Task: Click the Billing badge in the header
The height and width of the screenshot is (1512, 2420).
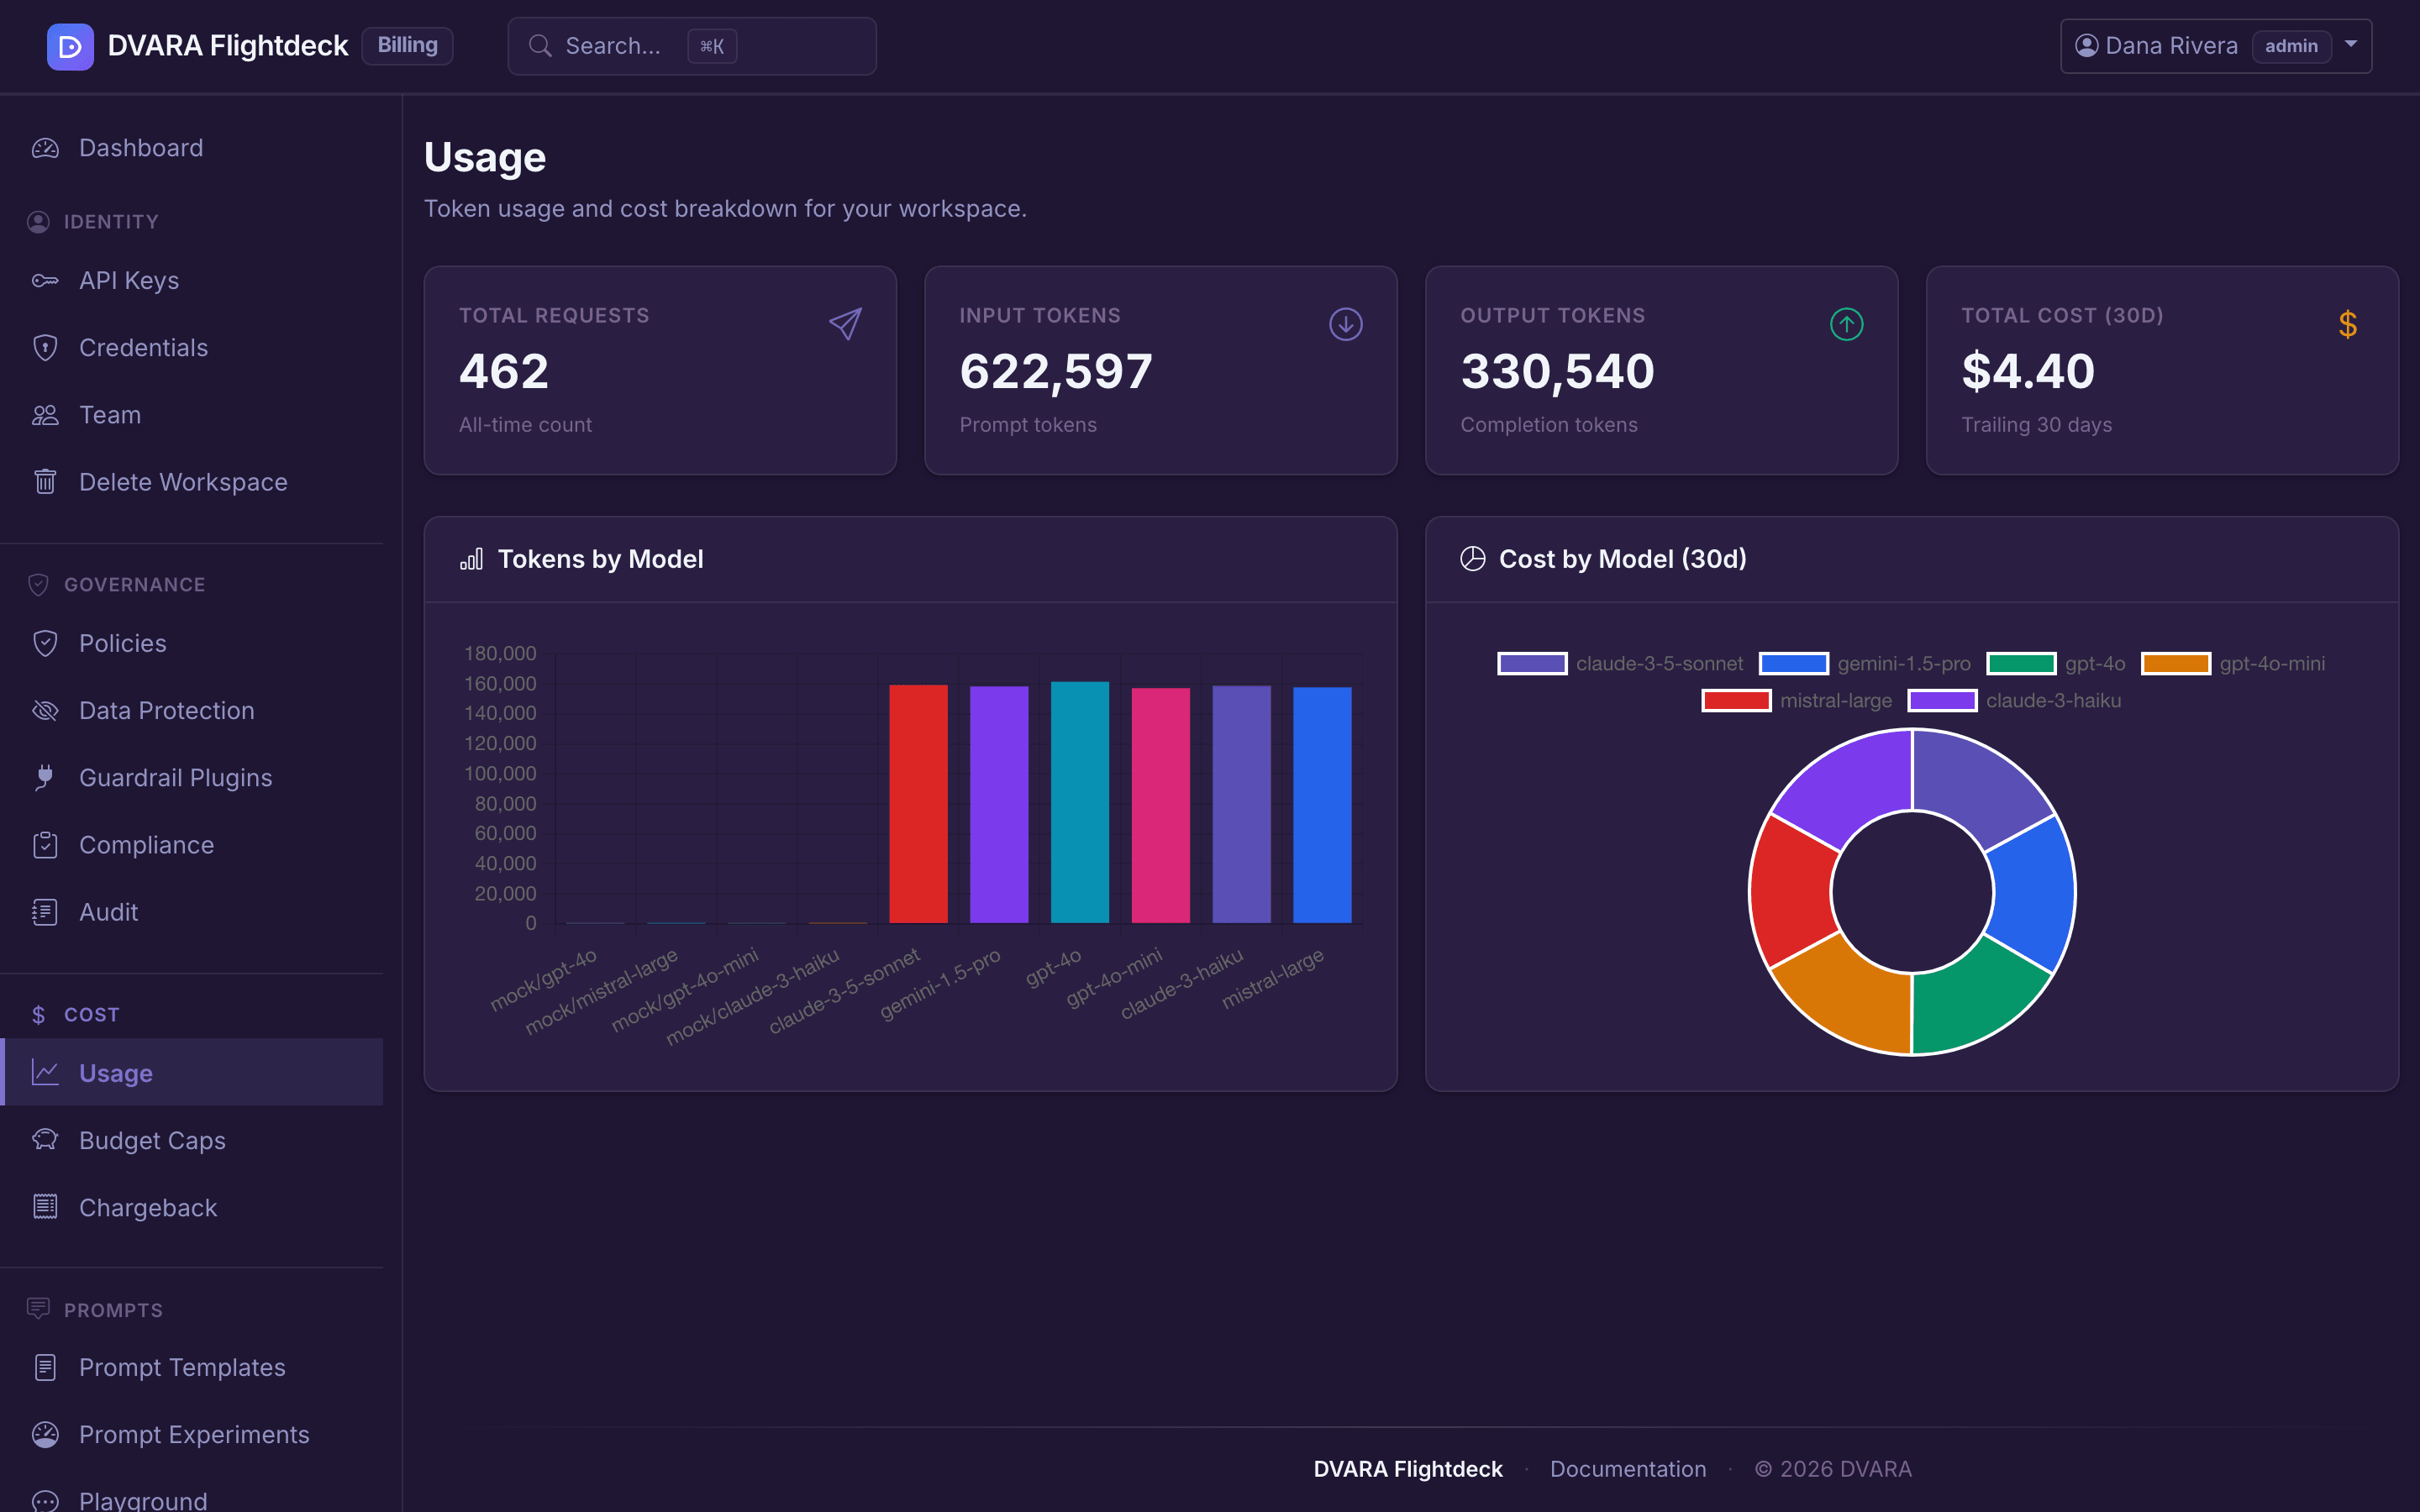Action: [407, 46]
